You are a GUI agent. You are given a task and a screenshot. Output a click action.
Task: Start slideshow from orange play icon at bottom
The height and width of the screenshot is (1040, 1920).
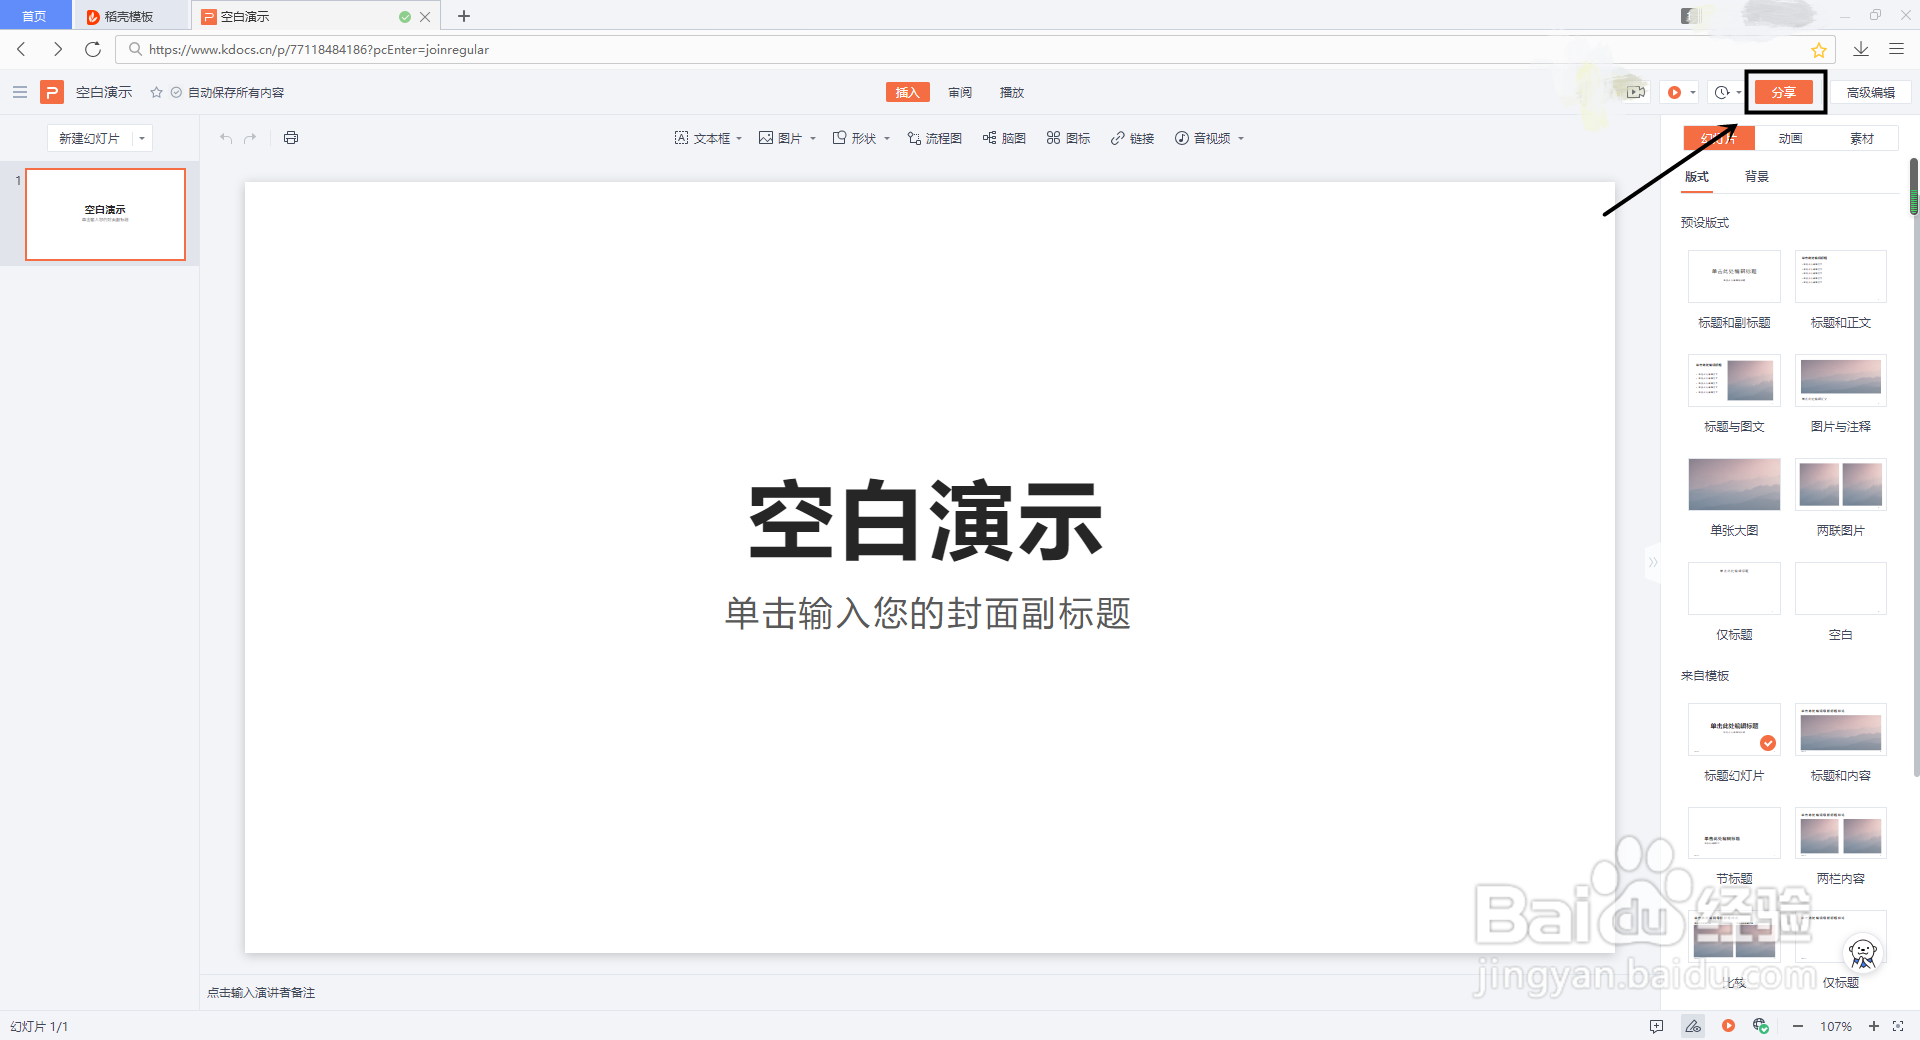1728,1026
